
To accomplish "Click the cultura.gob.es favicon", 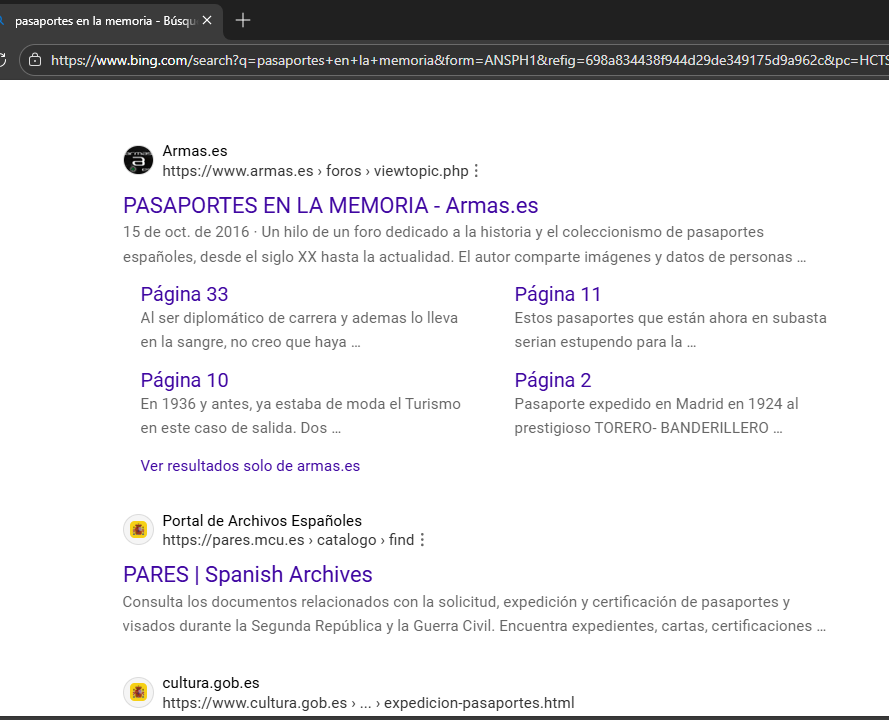I will point(138,692).
